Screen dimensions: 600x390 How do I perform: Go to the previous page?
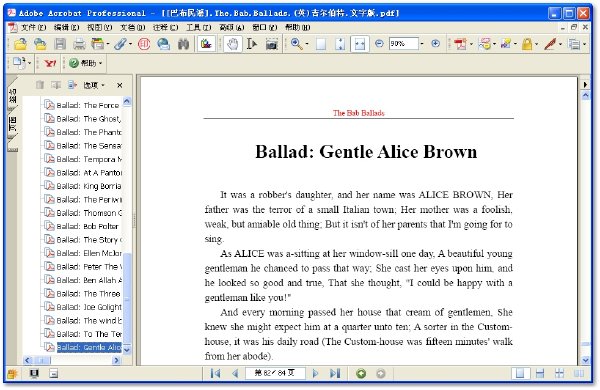235,373
